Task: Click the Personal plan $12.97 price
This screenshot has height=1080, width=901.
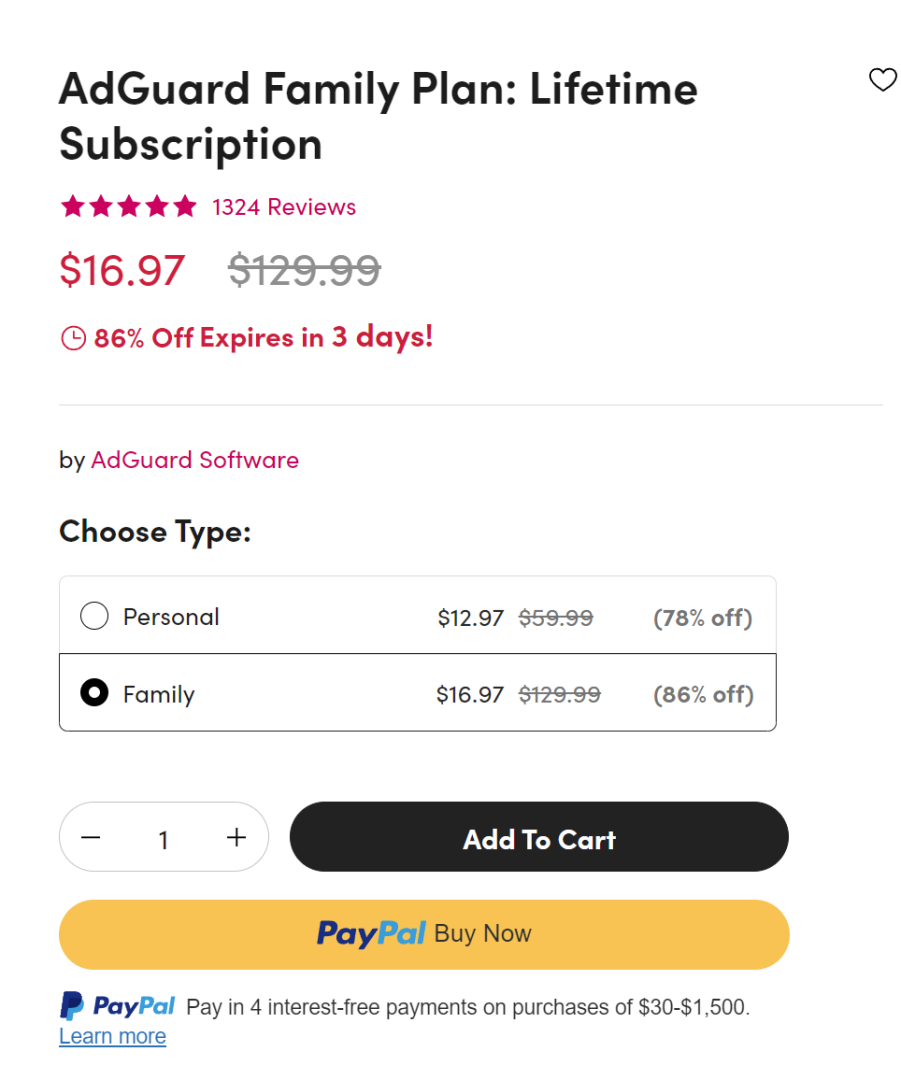Action: pos(470,618)
